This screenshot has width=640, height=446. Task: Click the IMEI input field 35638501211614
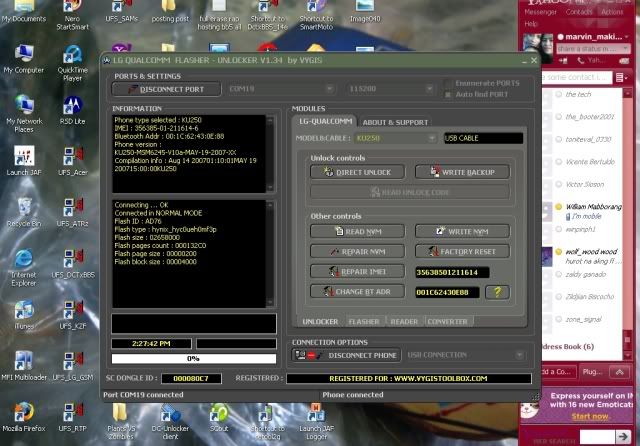(452, 272)
